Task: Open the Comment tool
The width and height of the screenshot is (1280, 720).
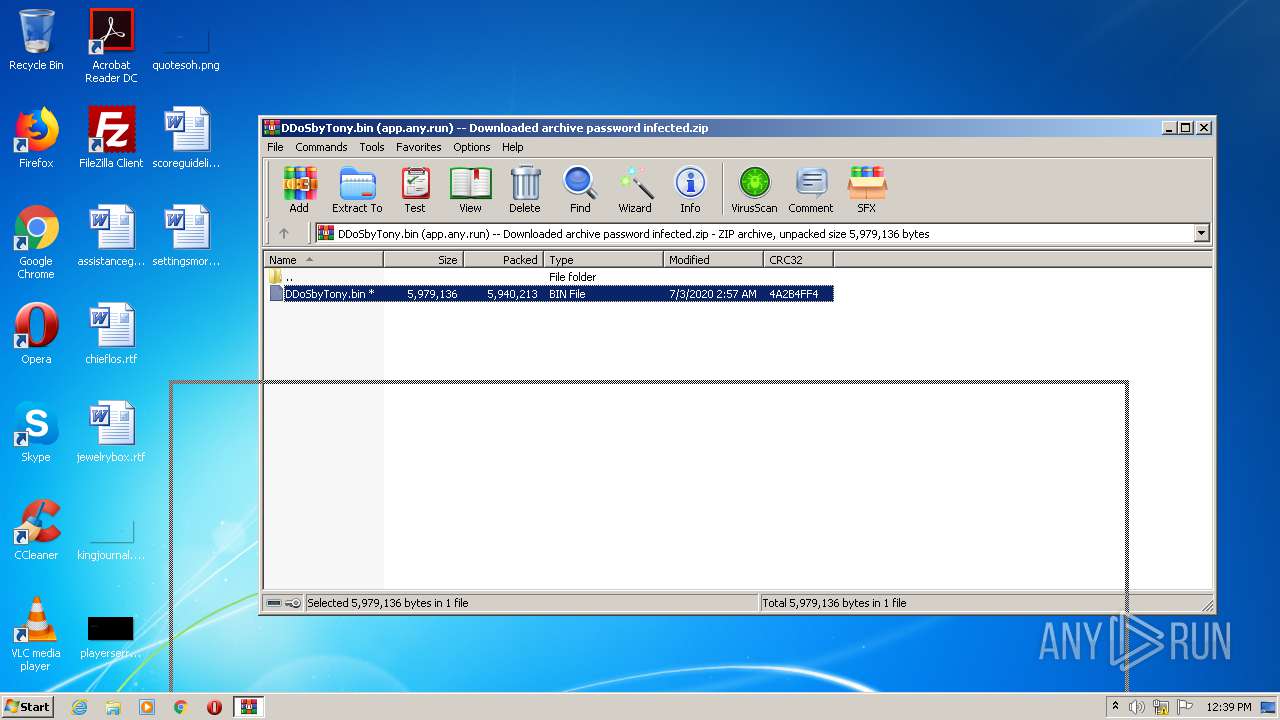Action: 811,190
